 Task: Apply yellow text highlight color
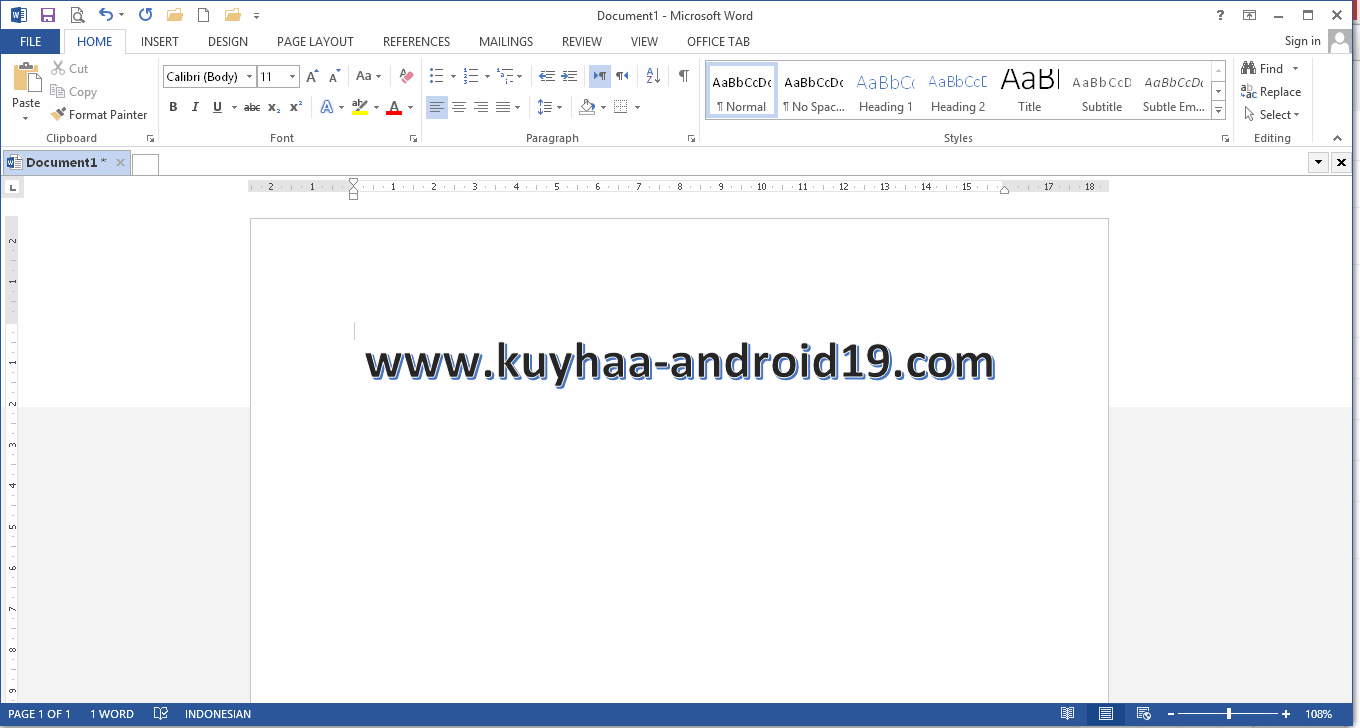(360, 107)
